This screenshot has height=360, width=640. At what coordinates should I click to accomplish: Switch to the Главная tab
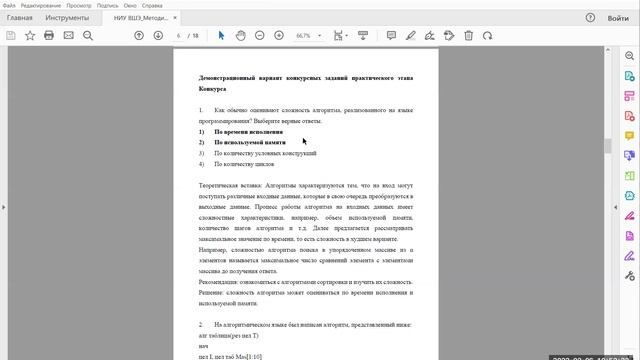coord(20,18)
